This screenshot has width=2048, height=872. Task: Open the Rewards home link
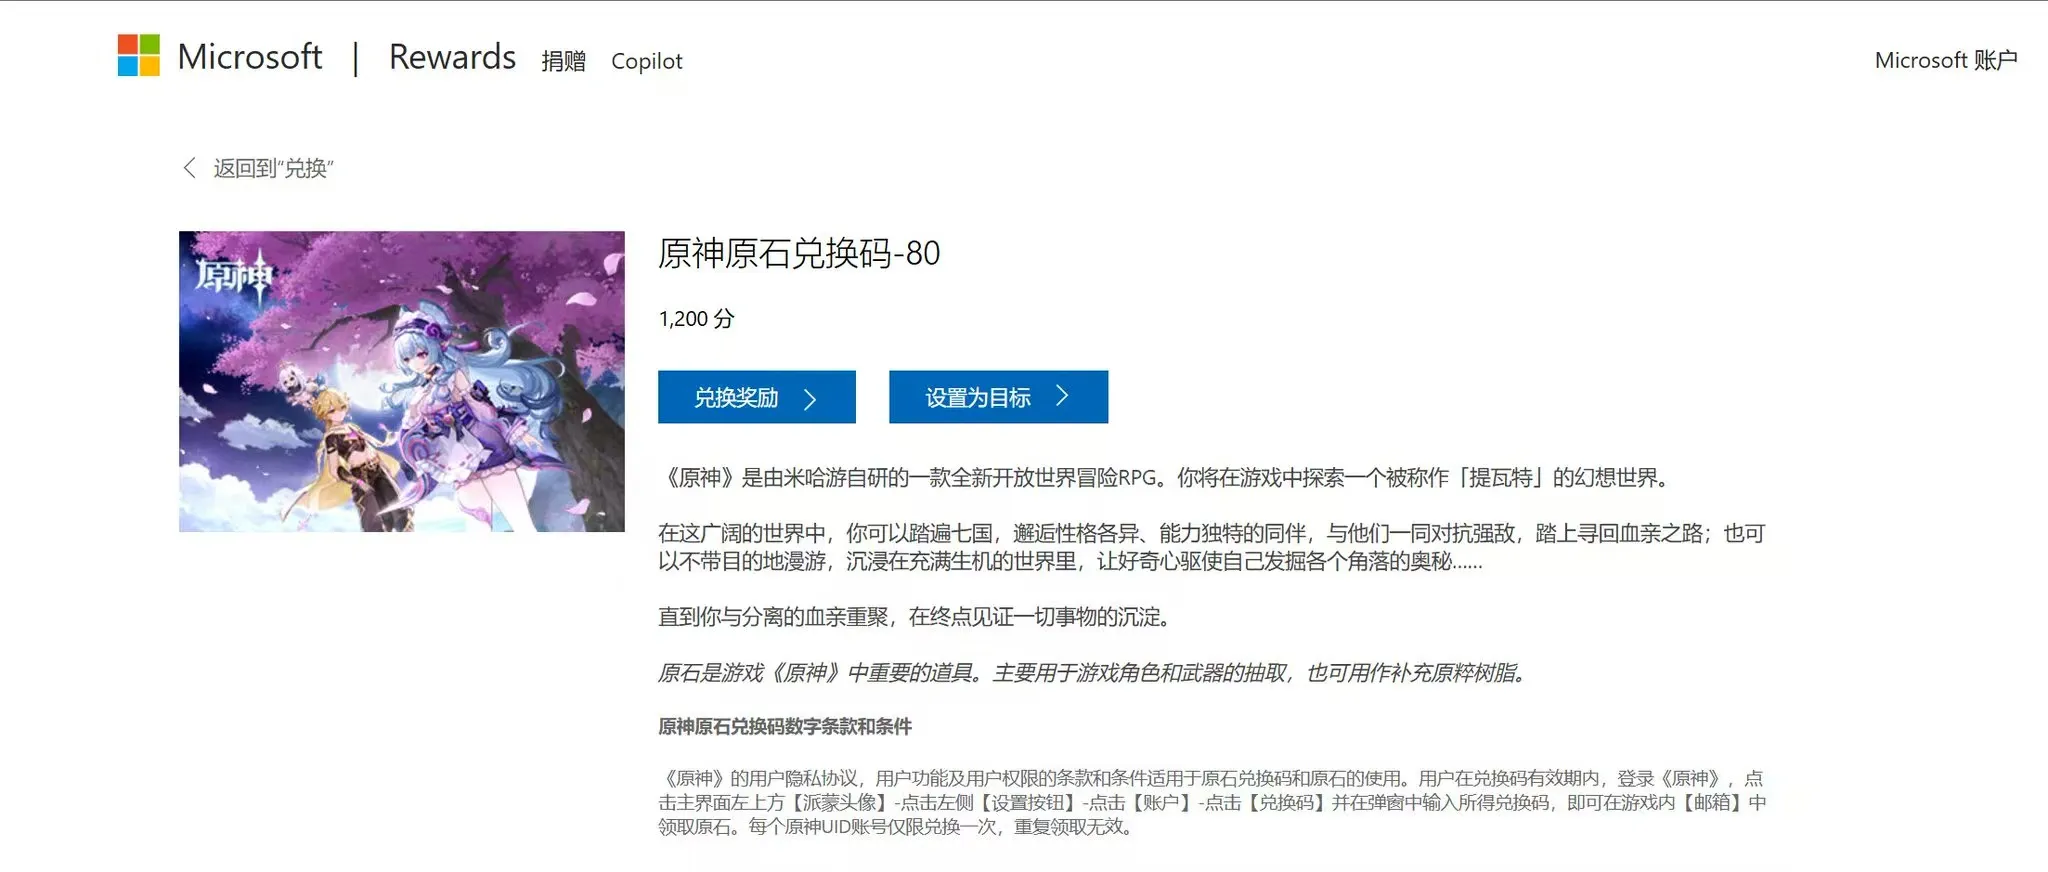point(452,57)
